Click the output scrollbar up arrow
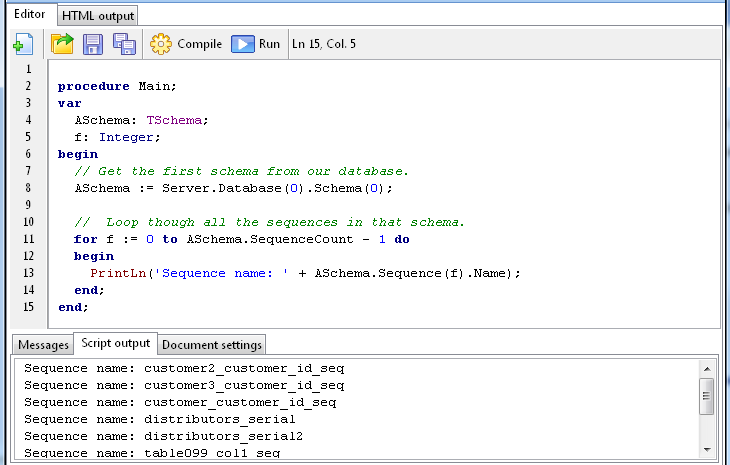730x465 pixels. click(x=707, y=369)
